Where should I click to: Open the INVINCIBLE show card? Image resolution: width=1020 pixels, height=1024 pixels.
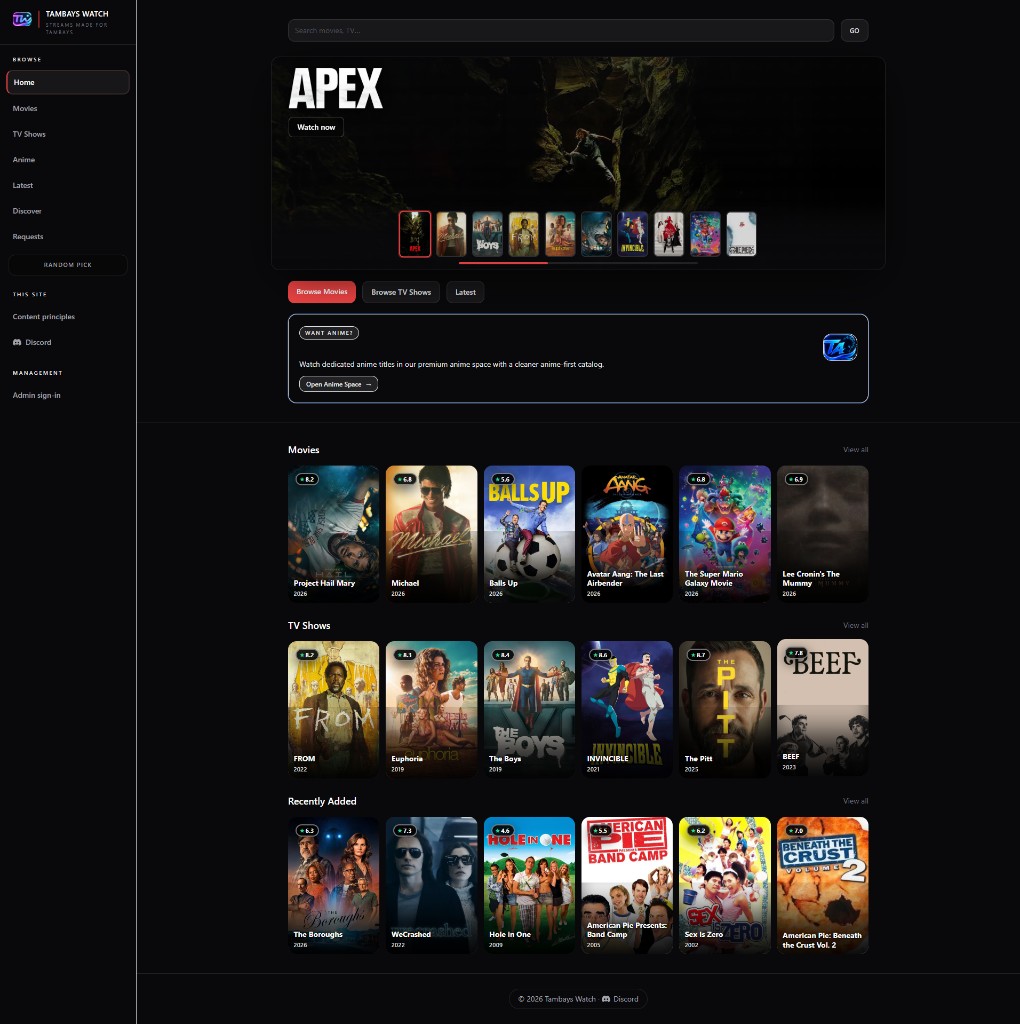627,709
